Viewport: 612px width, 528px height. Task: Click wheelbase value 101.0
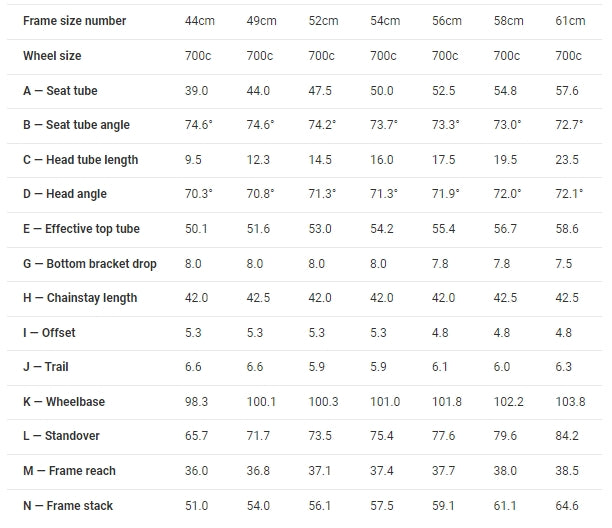click(385, 402)
